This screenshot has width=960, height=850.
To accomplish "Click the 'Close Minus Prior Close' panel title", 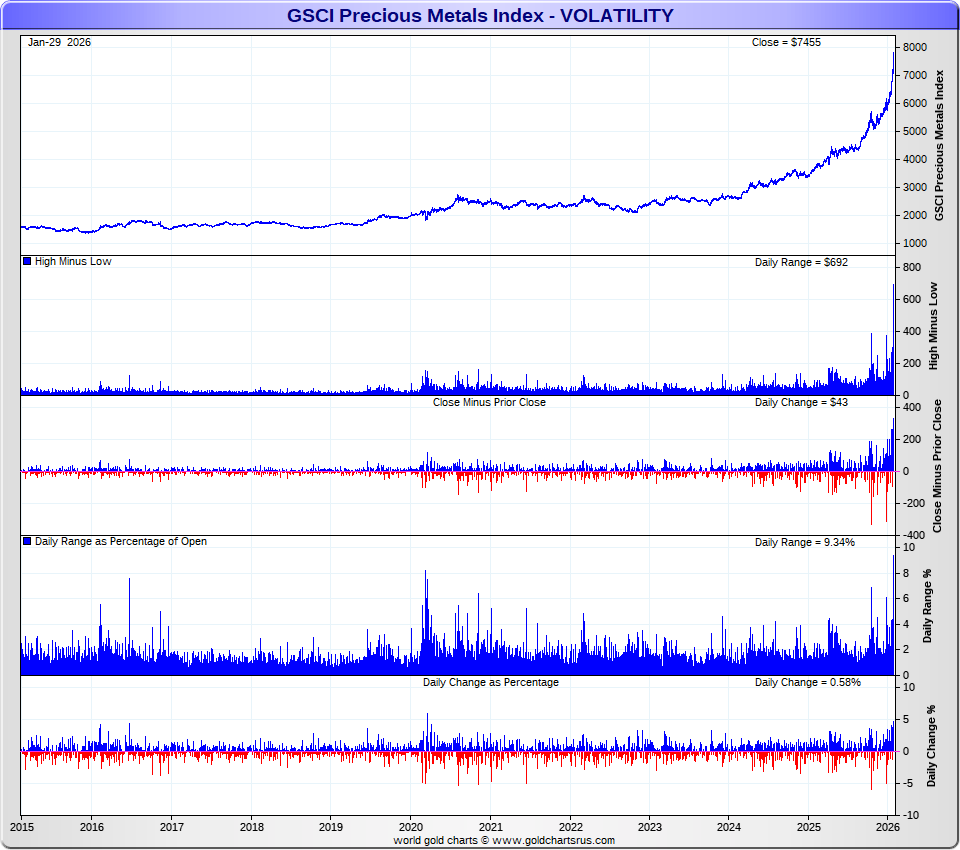I will 489,402.
